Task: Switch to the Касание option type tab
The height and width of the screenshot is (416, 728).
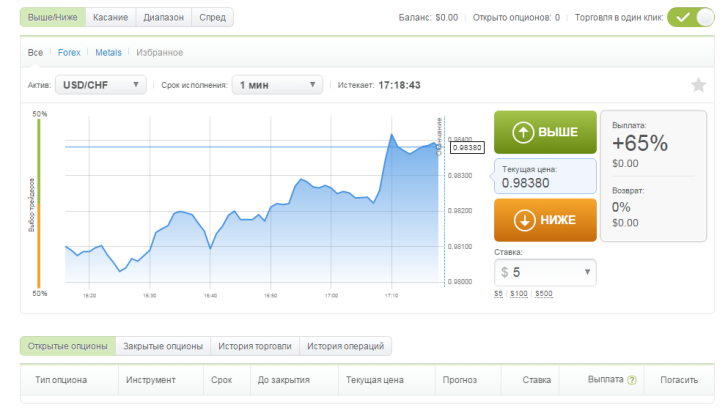Action: (x=109, y=17)
